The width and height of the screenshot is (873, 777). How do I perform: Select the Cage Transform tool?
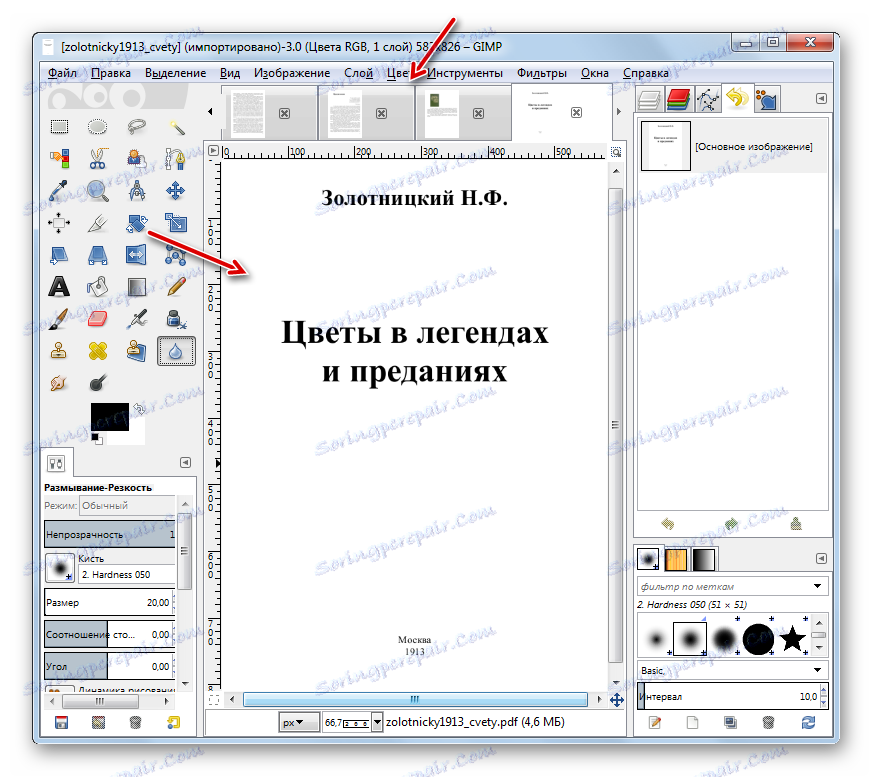click(176, 255)
